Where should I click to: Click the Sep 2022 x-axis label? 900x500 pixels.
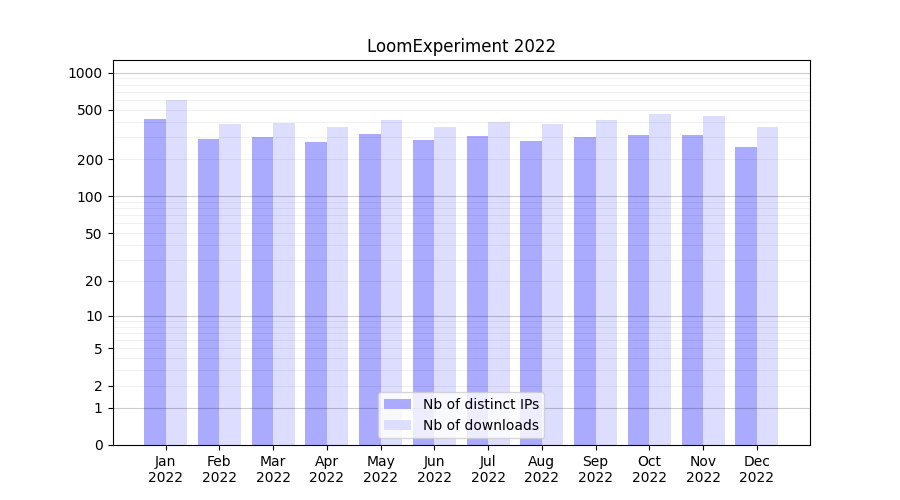pos(595,469)
